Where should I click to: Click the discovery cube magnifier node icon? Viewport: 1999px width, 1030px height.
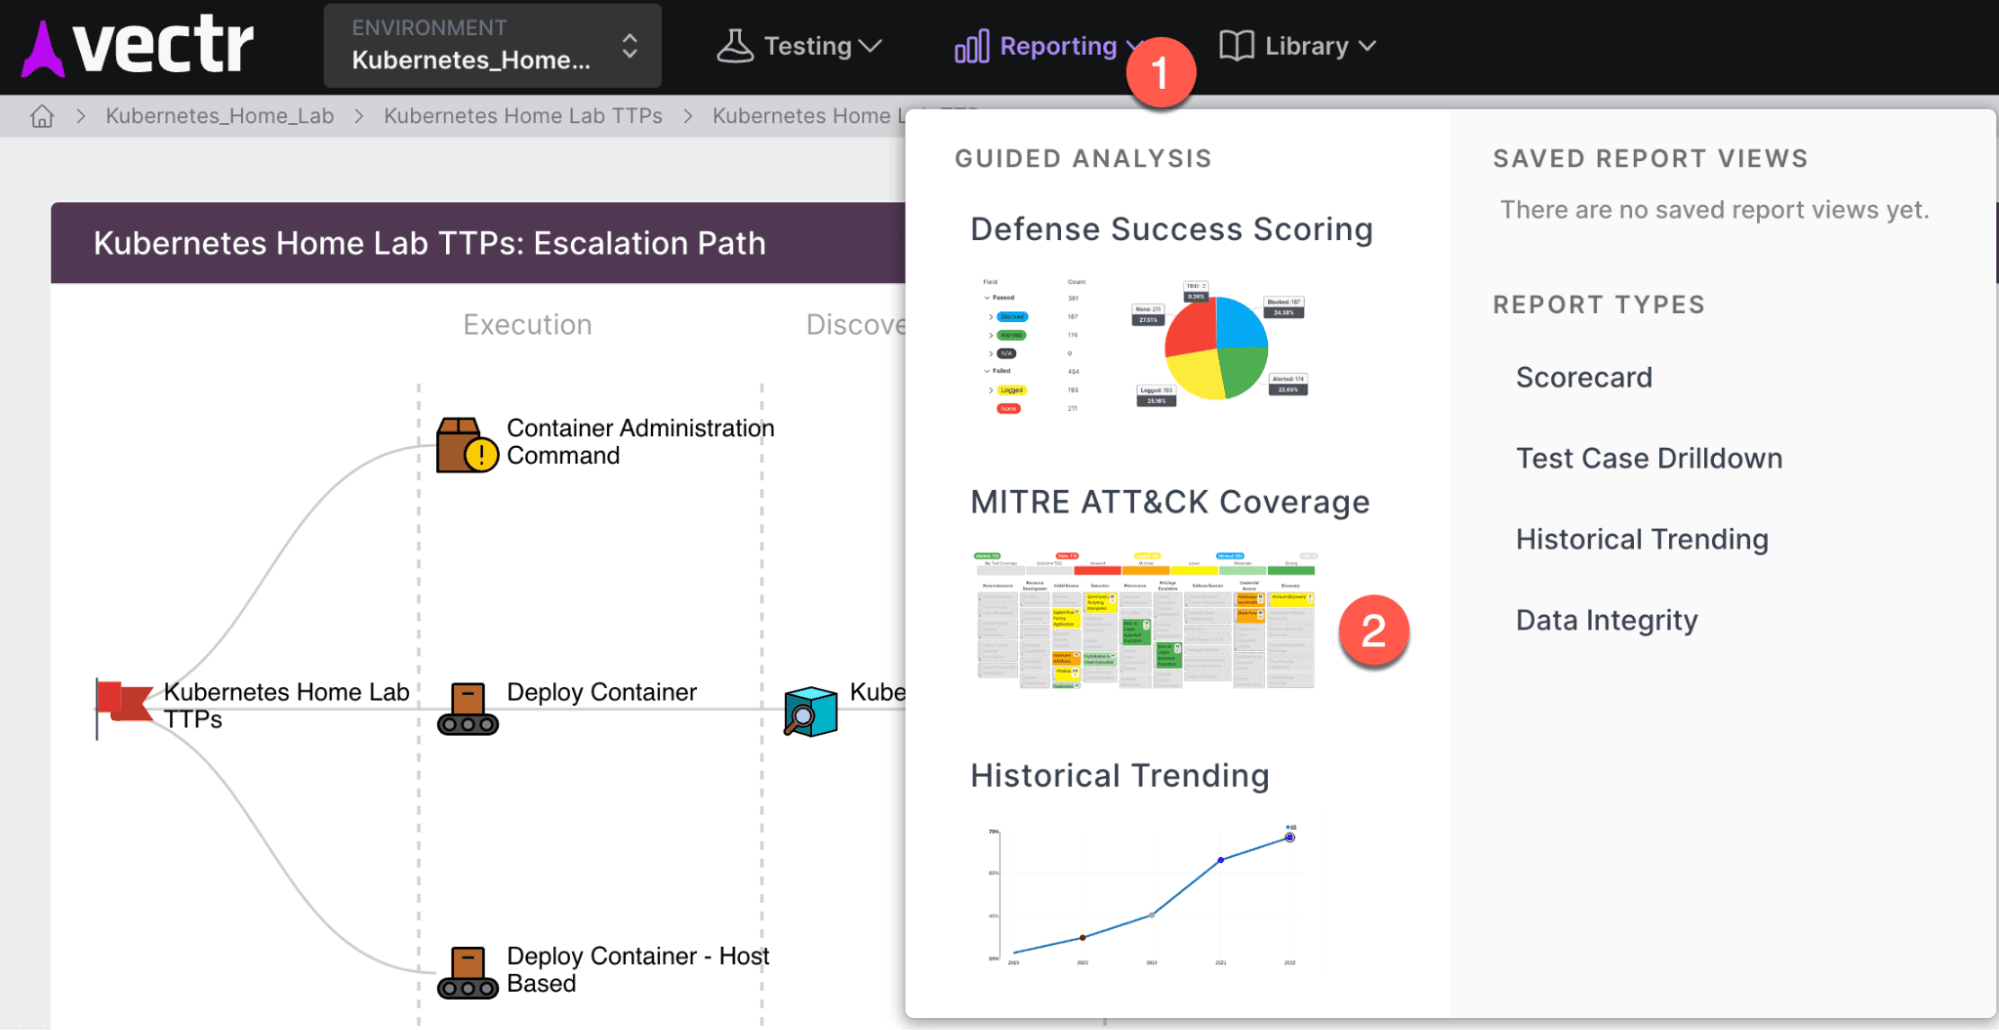tap(810, 711)
